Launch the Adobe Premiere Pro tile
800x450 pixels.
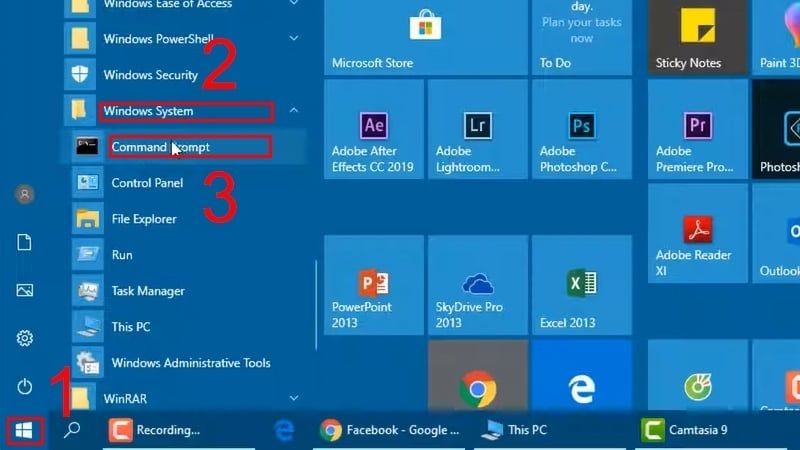point(697,130)
